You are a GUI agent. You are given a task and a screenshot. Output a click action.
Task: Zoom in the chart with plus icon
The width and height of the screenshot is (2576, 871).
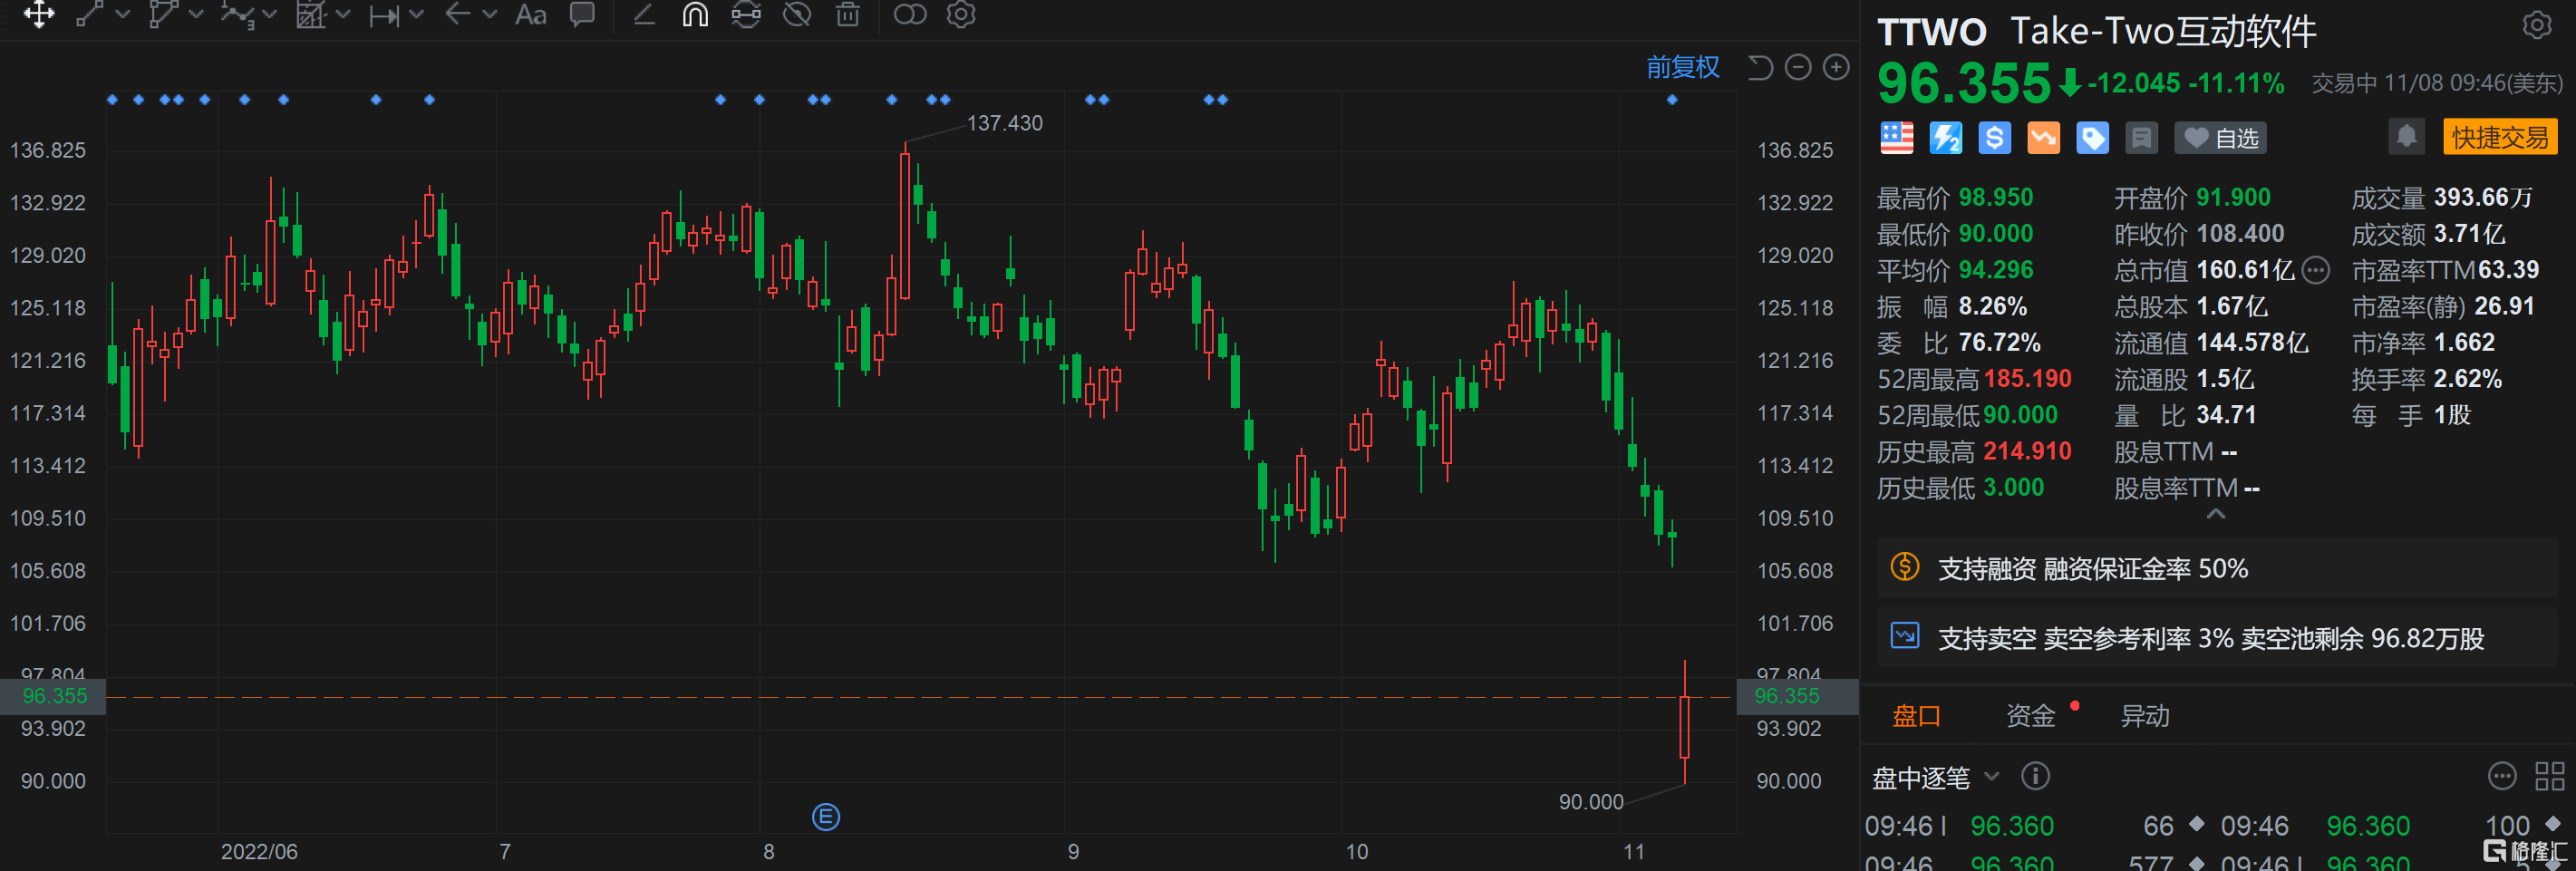tap(1836, 67)
